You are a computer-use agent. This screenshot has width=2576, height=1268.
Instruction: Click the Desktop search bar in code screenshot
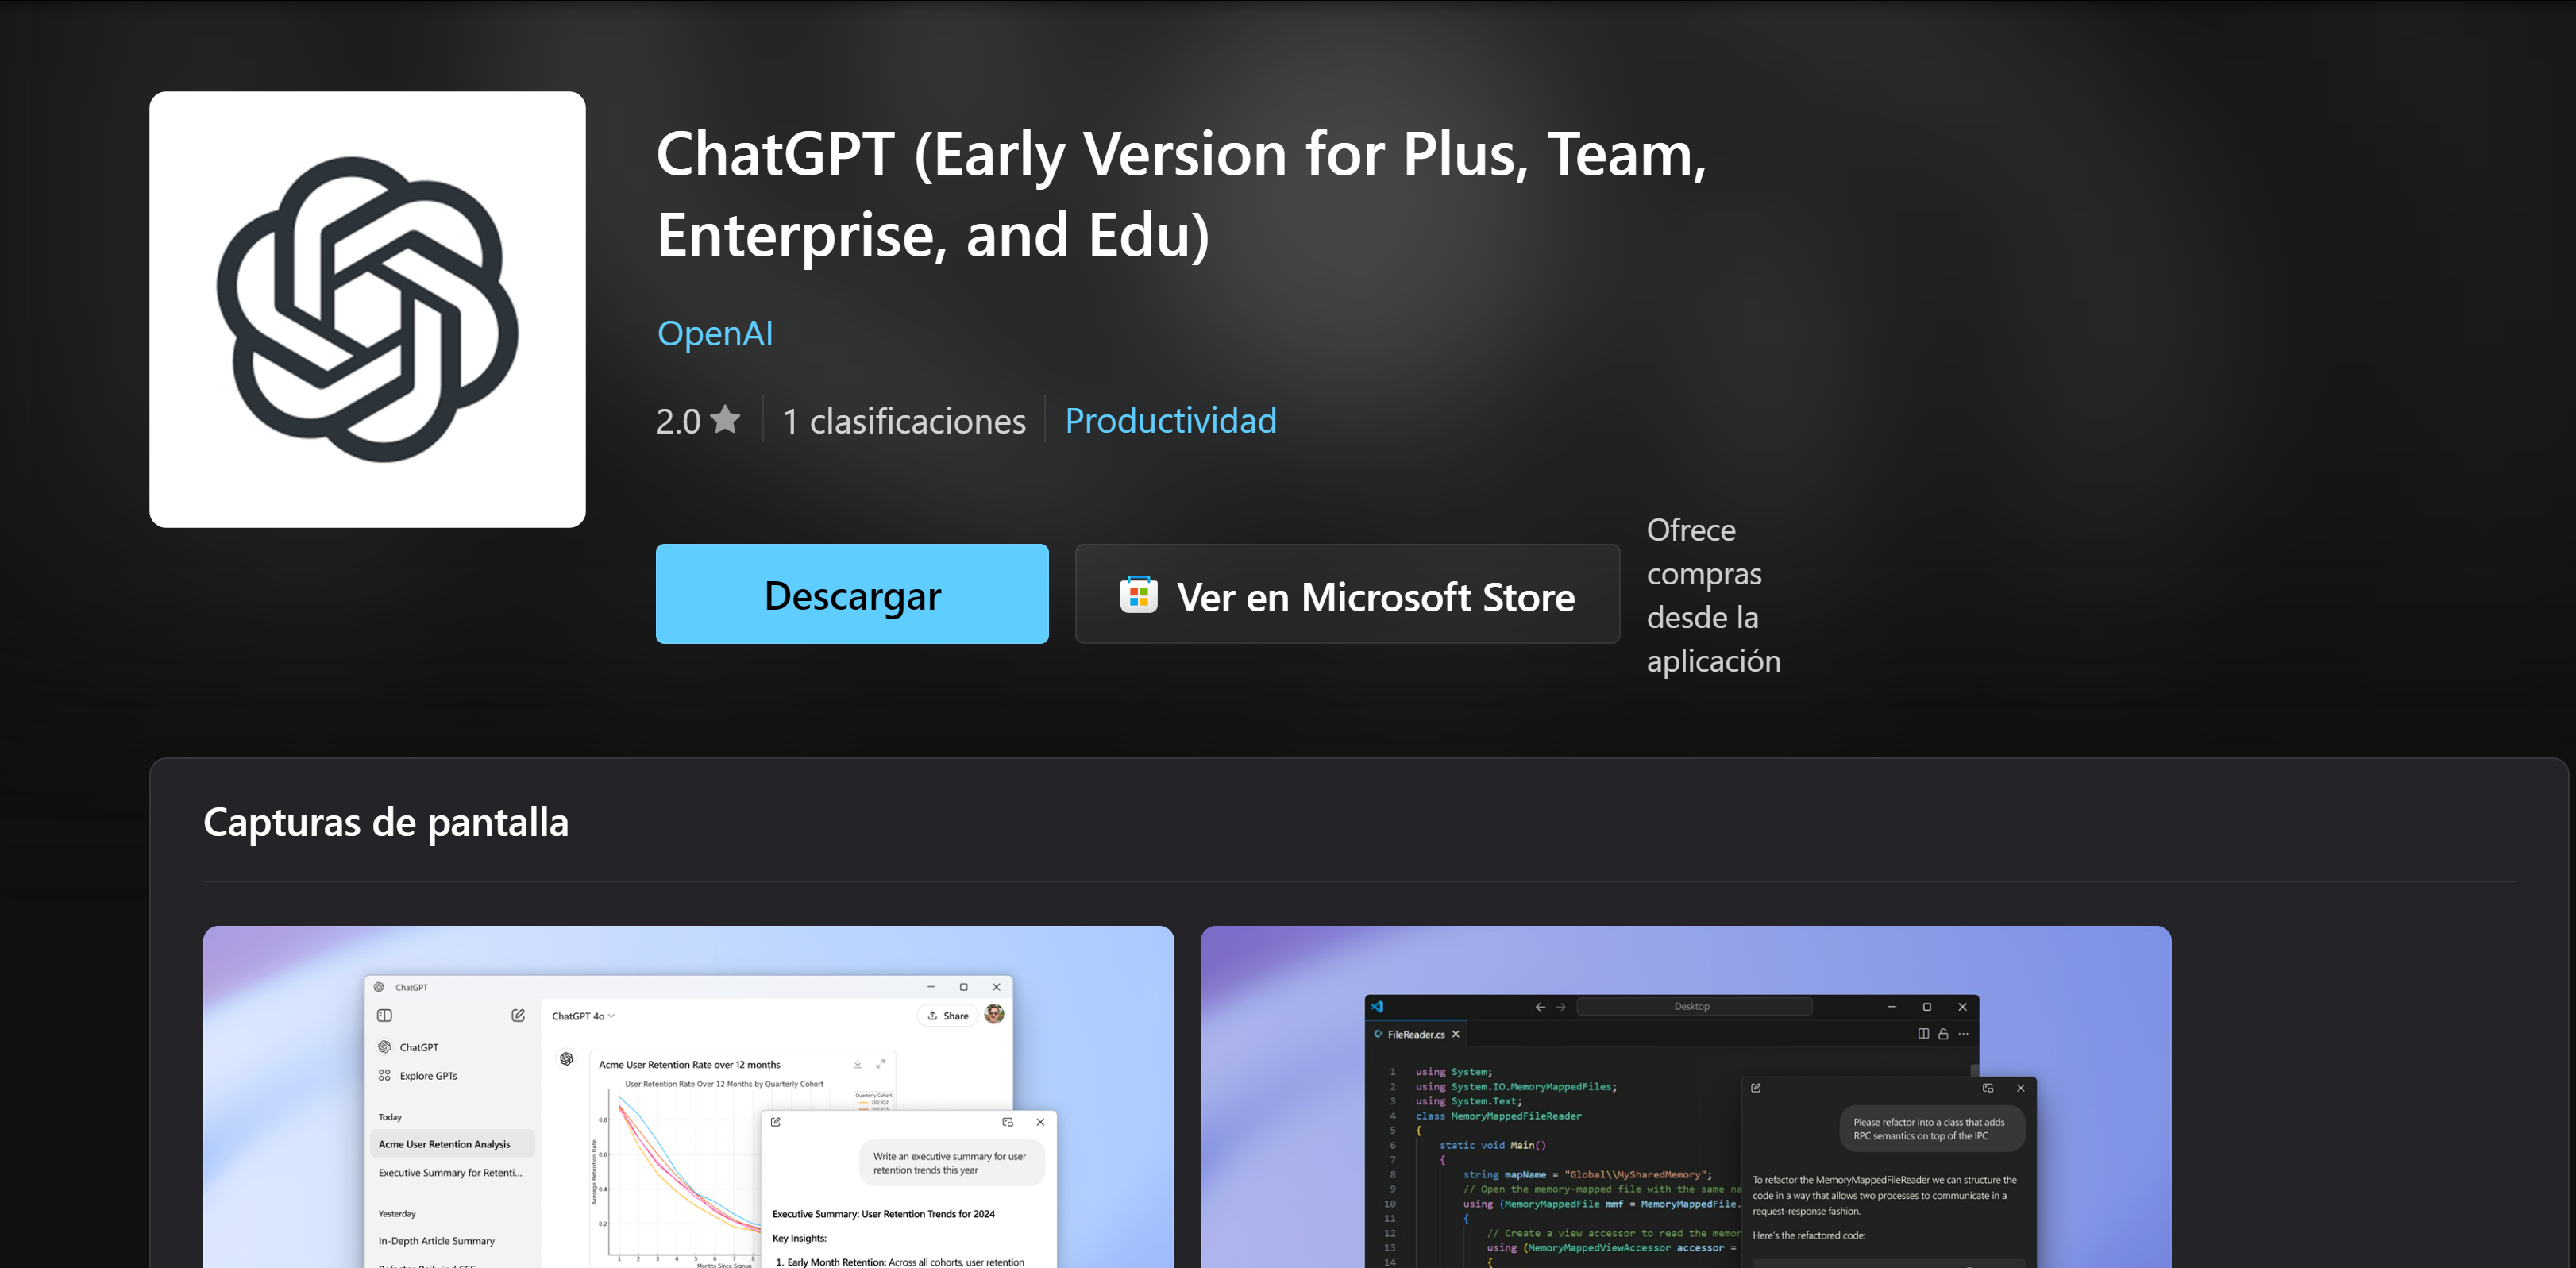1692,1006
